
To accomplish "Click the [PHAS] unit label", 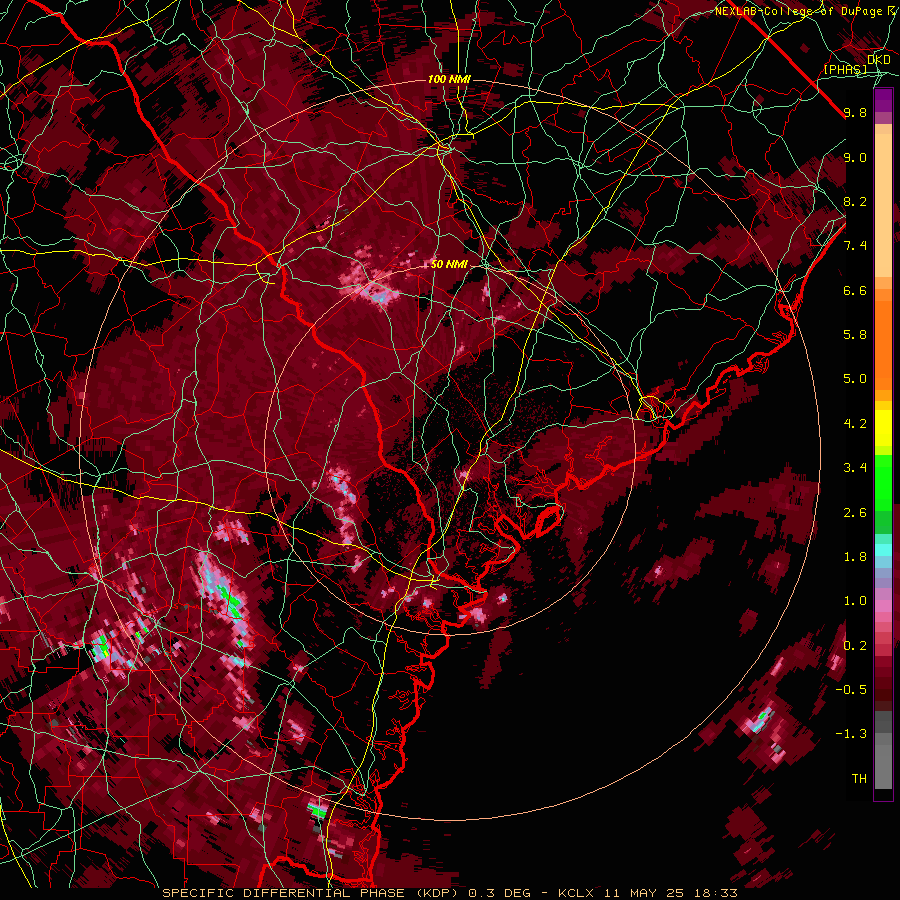I will 845,70.
